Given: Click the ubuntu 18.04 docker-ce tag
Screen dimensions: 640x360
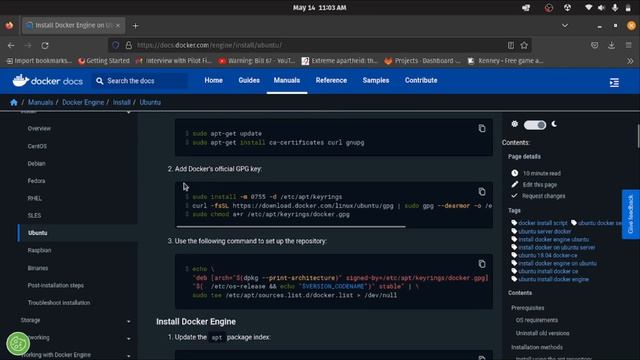Looking at the screenshot, I should pyautogui.click(x=548, y=256).
